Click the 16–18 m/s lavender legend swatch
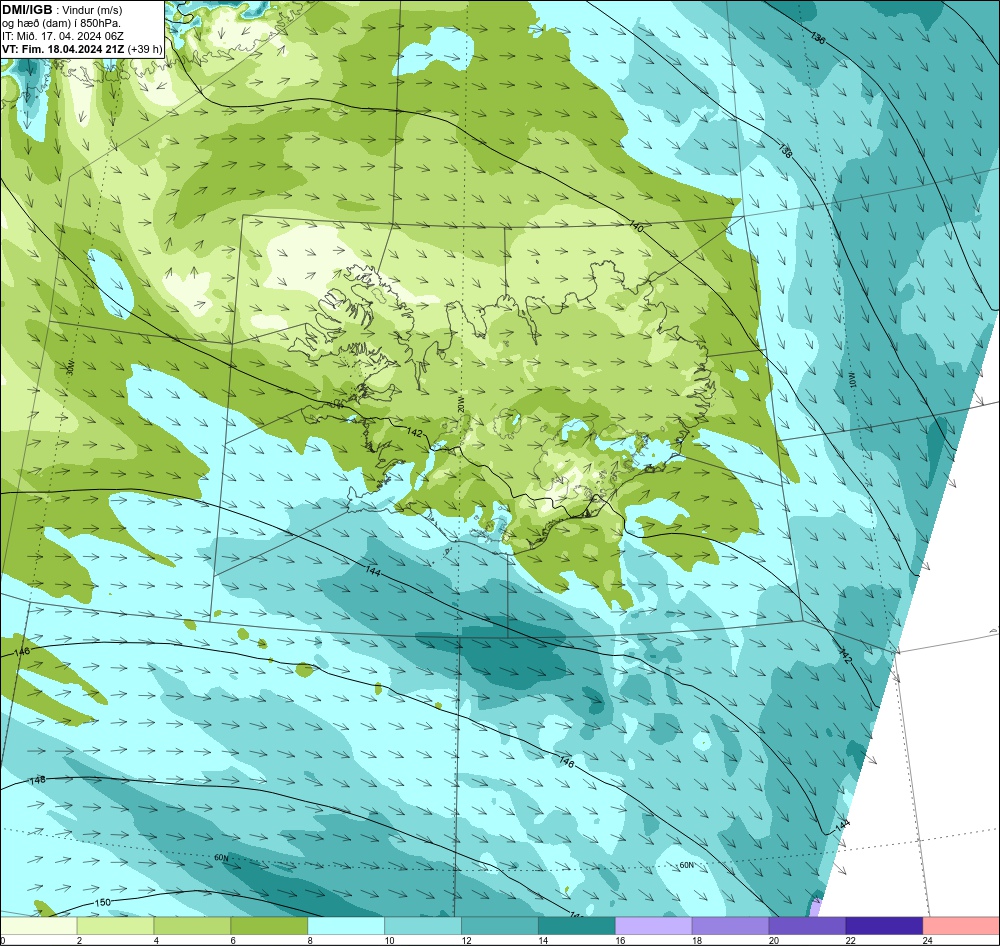The height and width of the screenshot is (946, 1000). [x=653, y=926]
